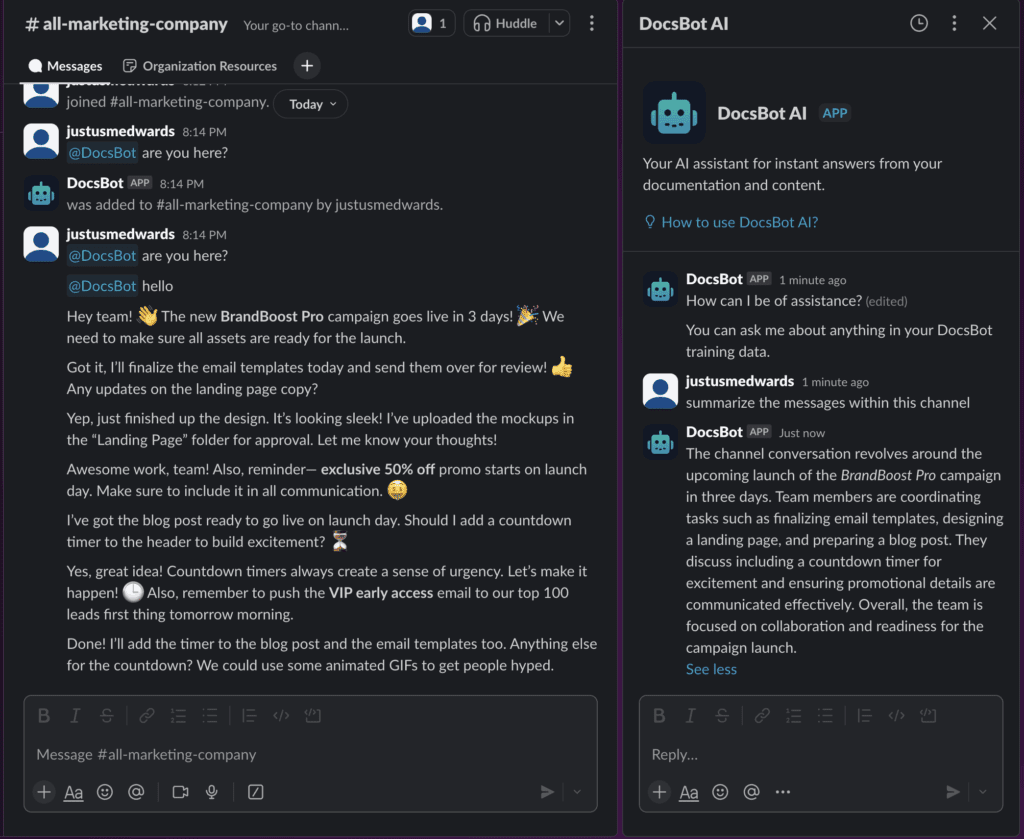Switch to the Organization Resources tab
Screen dimensions: 1024x839
pos(200,66)
